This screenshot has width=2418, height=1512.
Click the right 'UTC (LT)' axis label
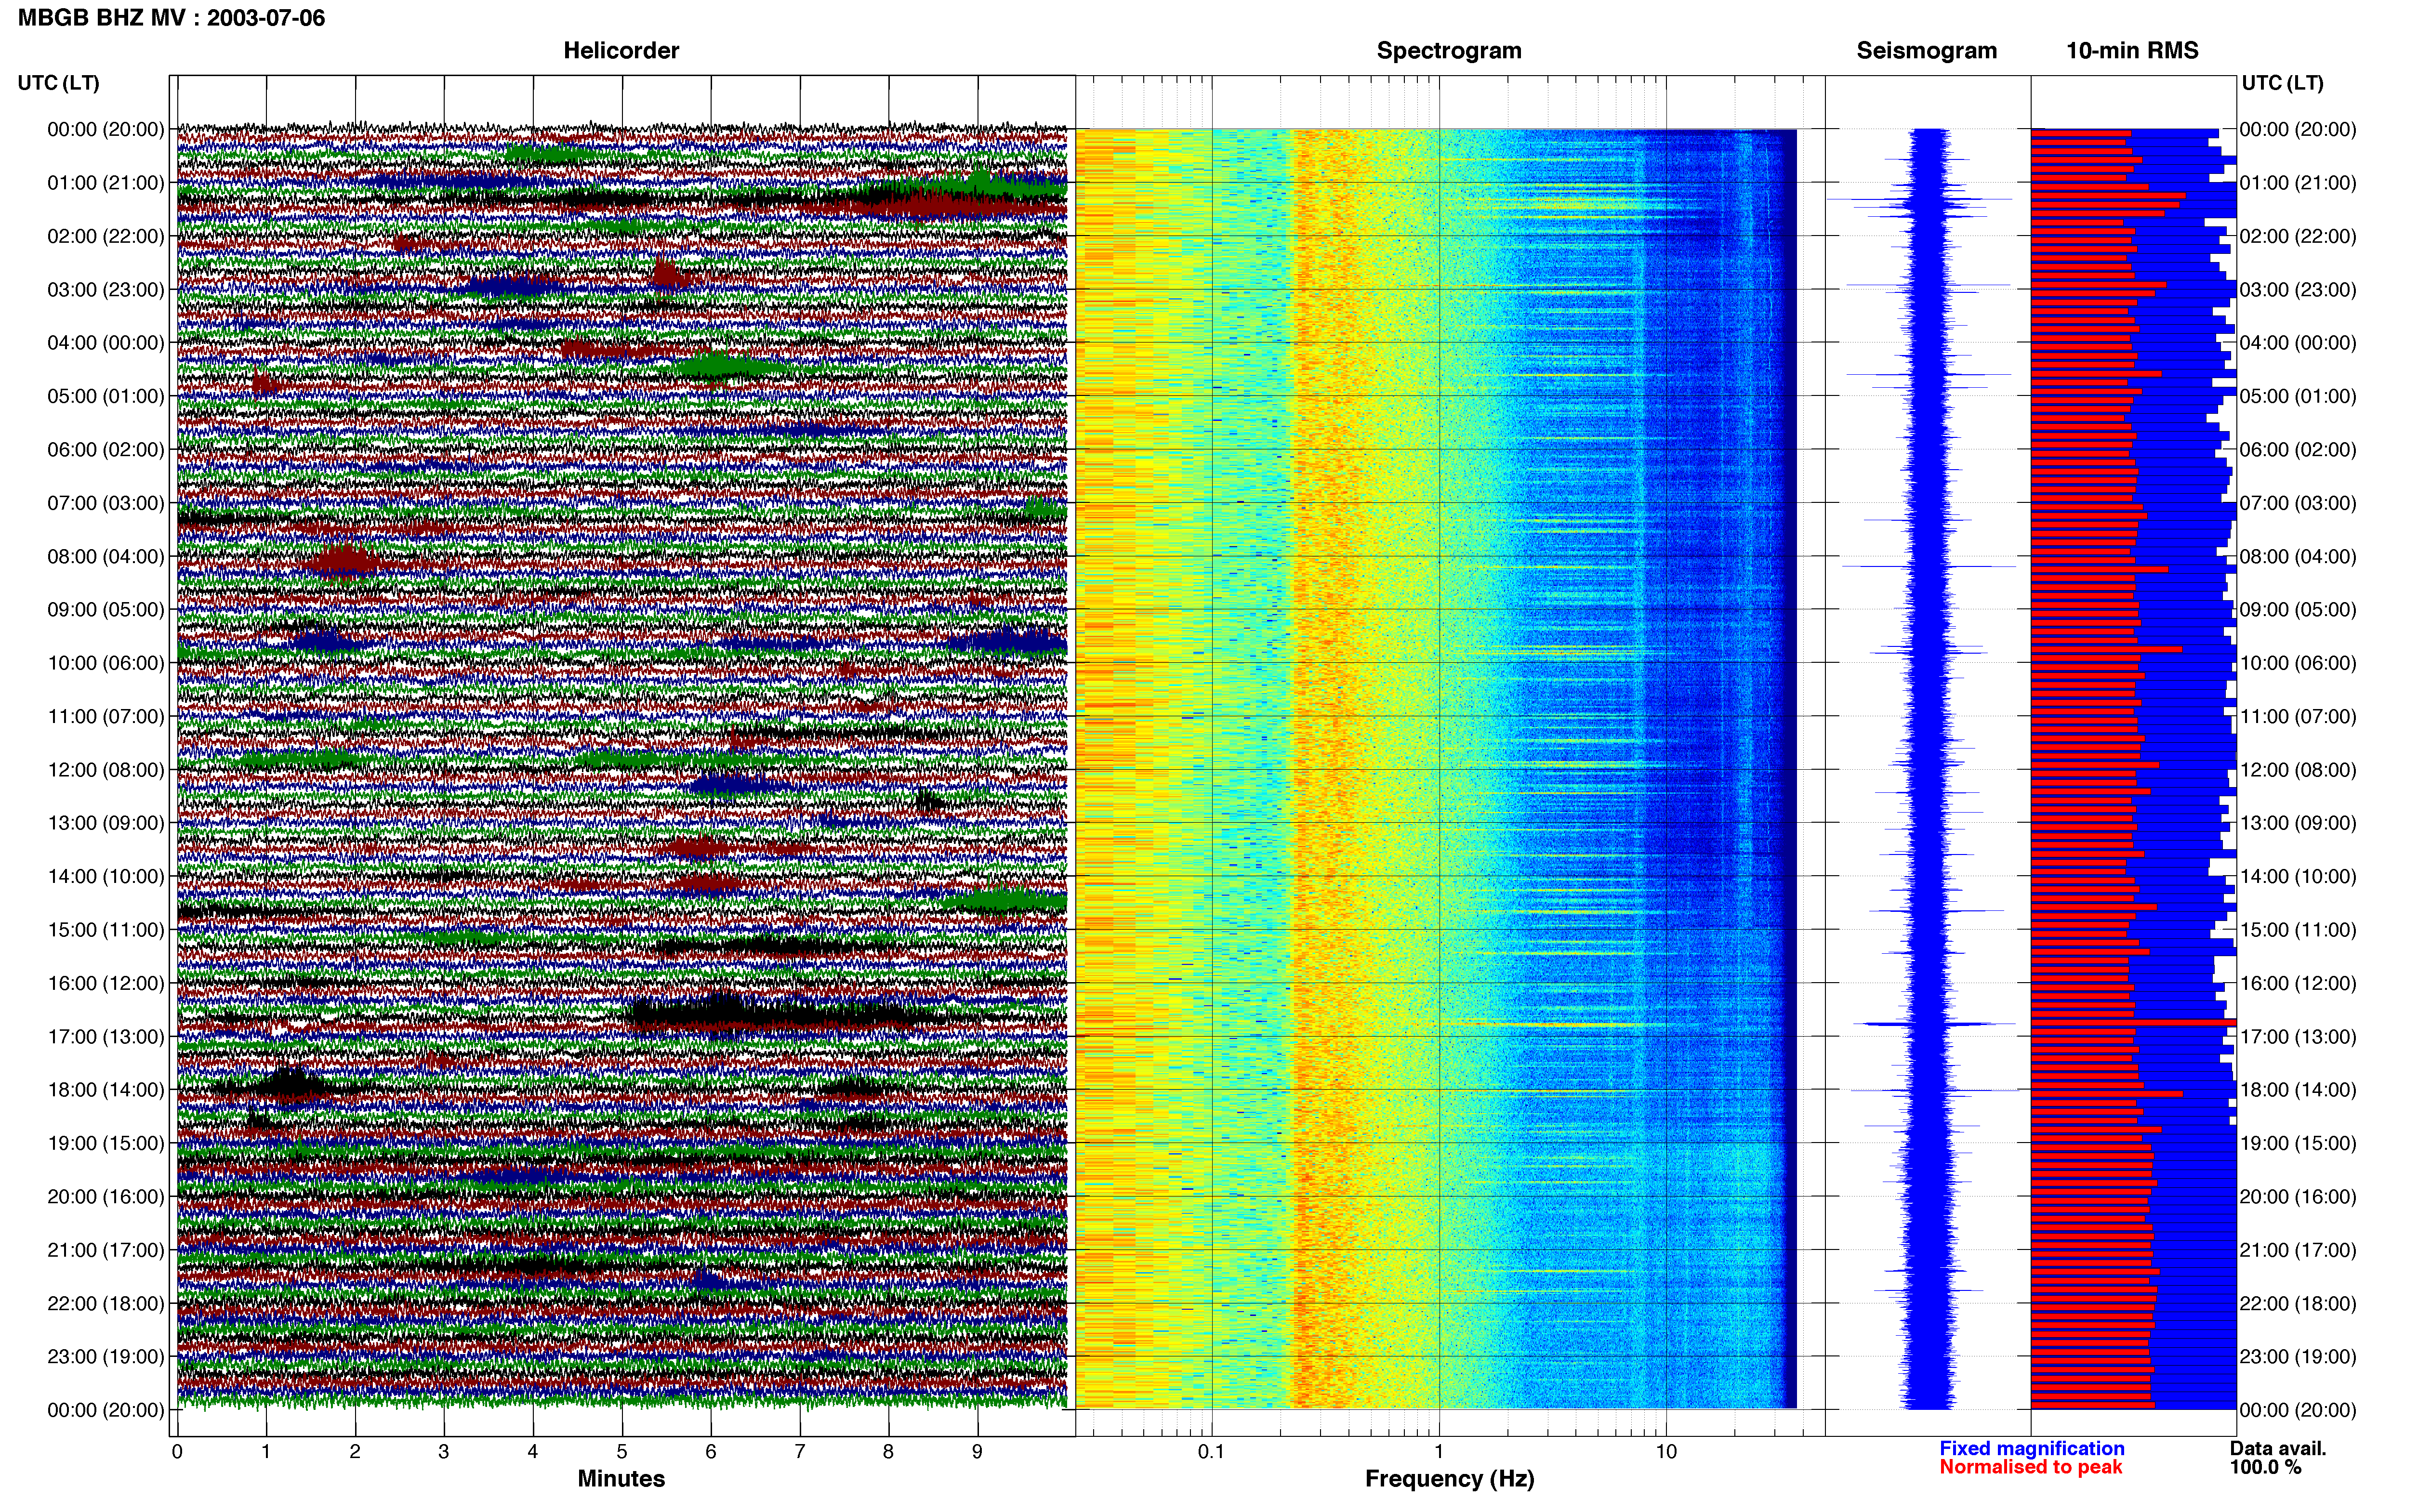2282,83
